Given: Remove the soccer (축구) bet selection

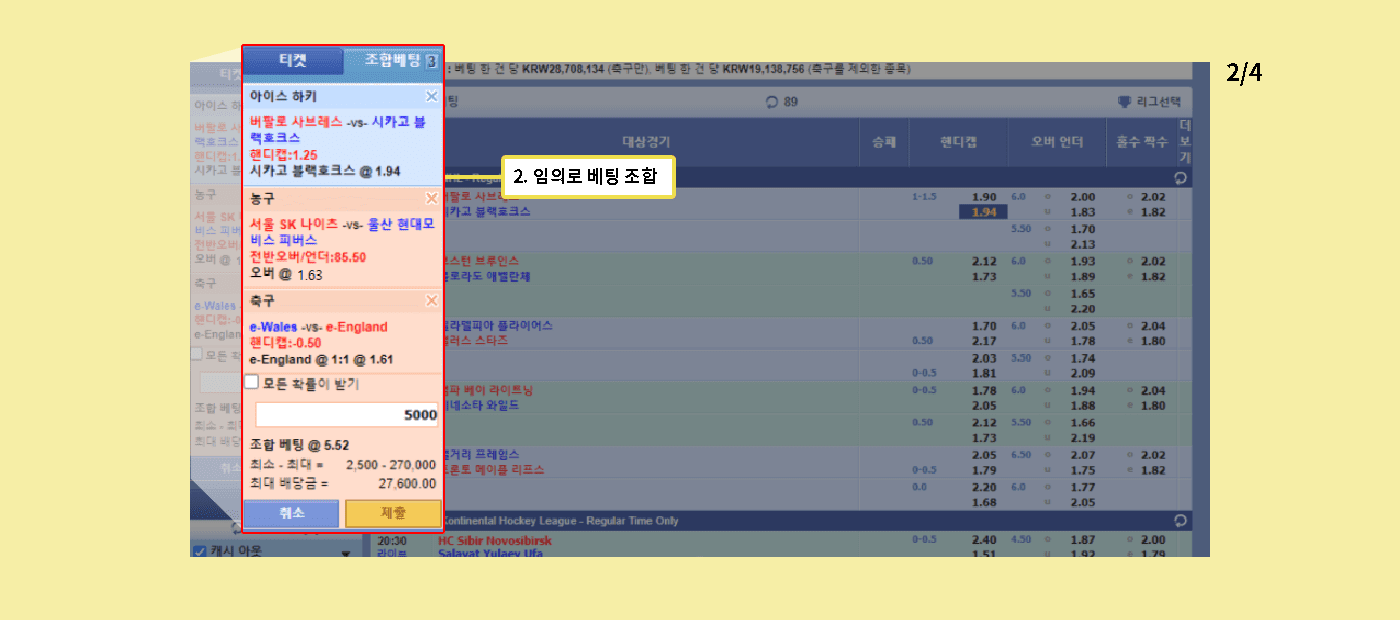Looking at the screenshot, I should pos(431,300).
